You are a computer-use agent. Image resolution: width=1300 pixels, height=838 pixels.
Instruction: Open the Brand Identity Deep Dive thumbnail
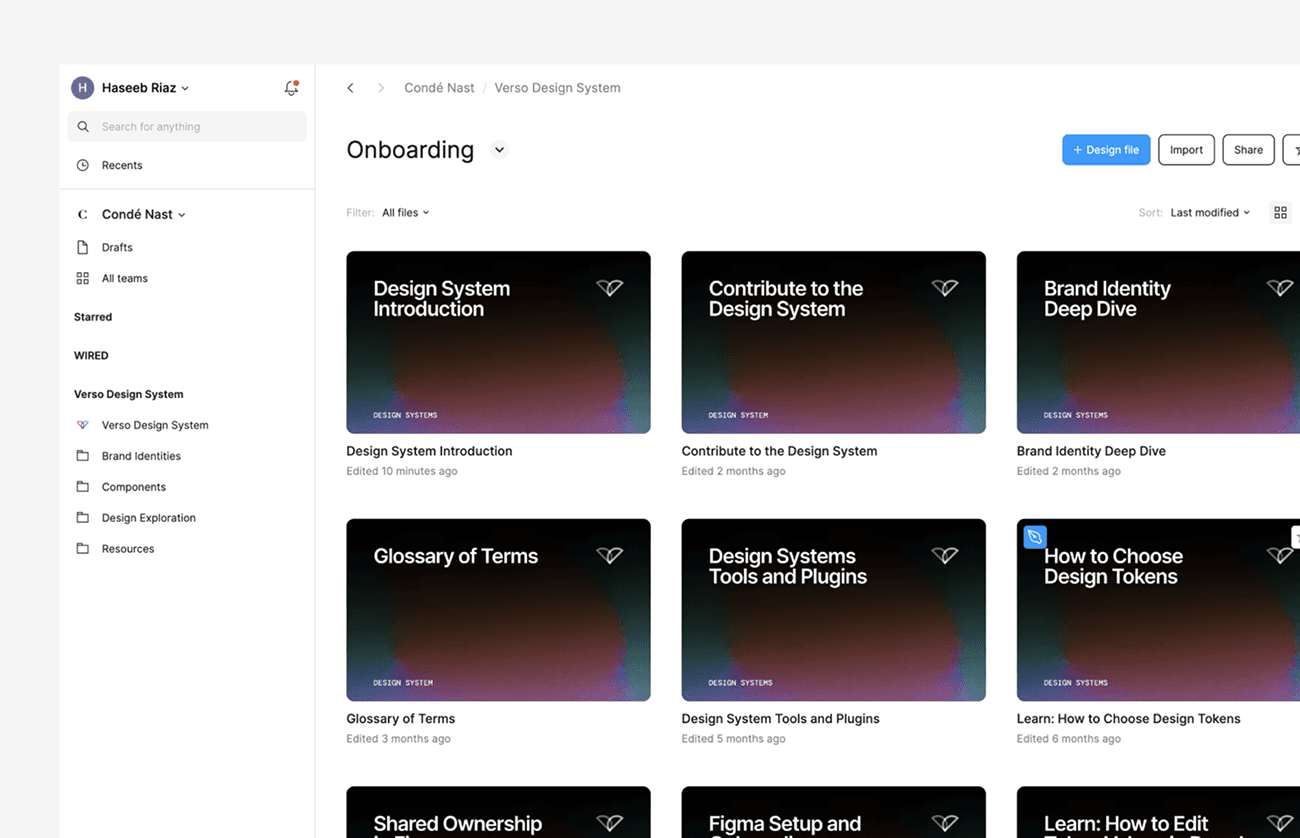1158,342
